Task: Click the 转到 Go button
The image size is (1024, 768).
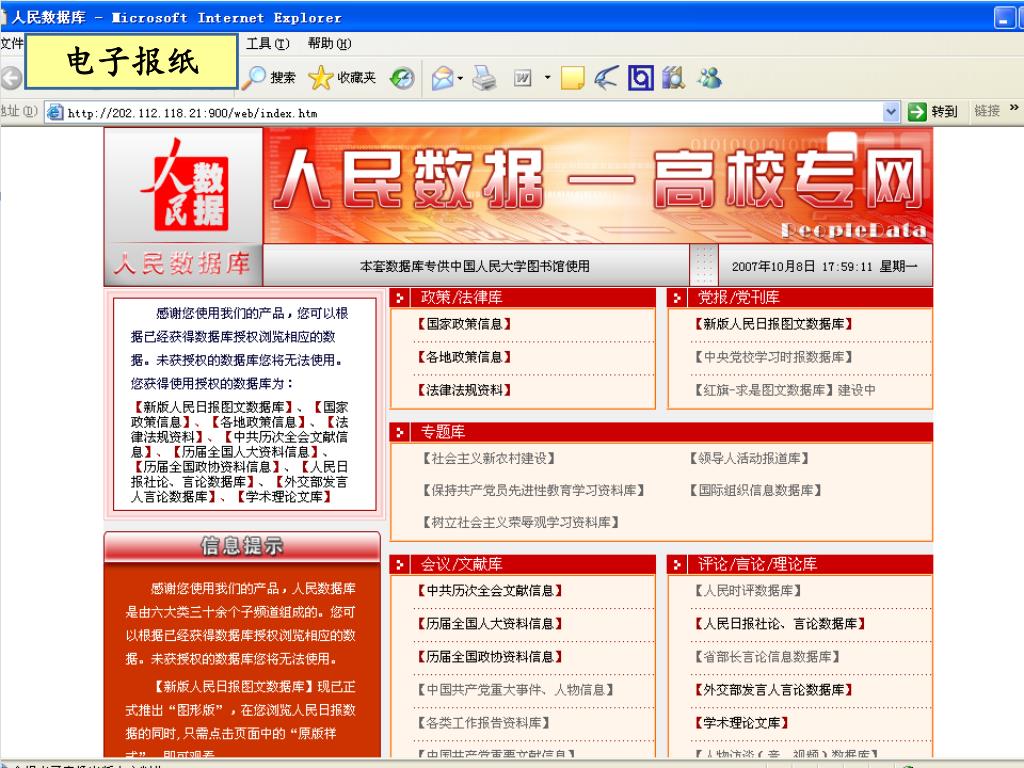Action: pyautogui.click(x=933, y=112)
